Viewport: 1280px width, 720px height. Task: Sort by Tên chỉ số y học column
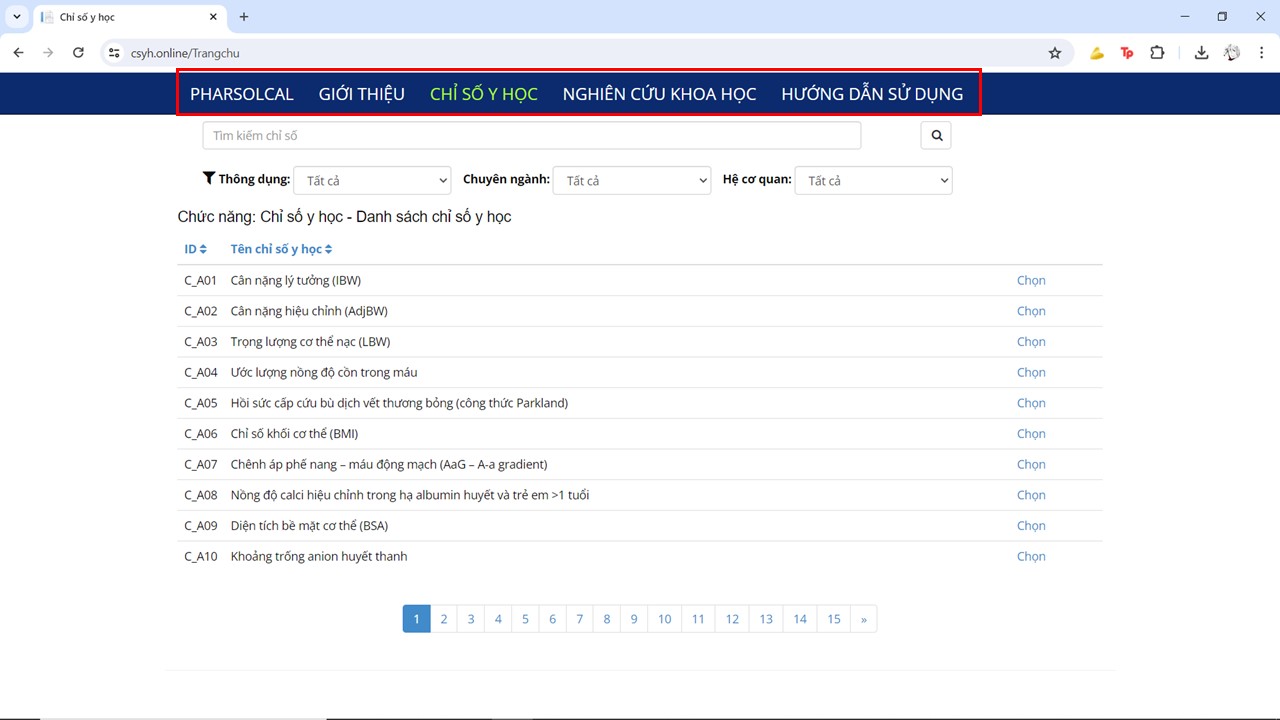(x=281, y=249)
